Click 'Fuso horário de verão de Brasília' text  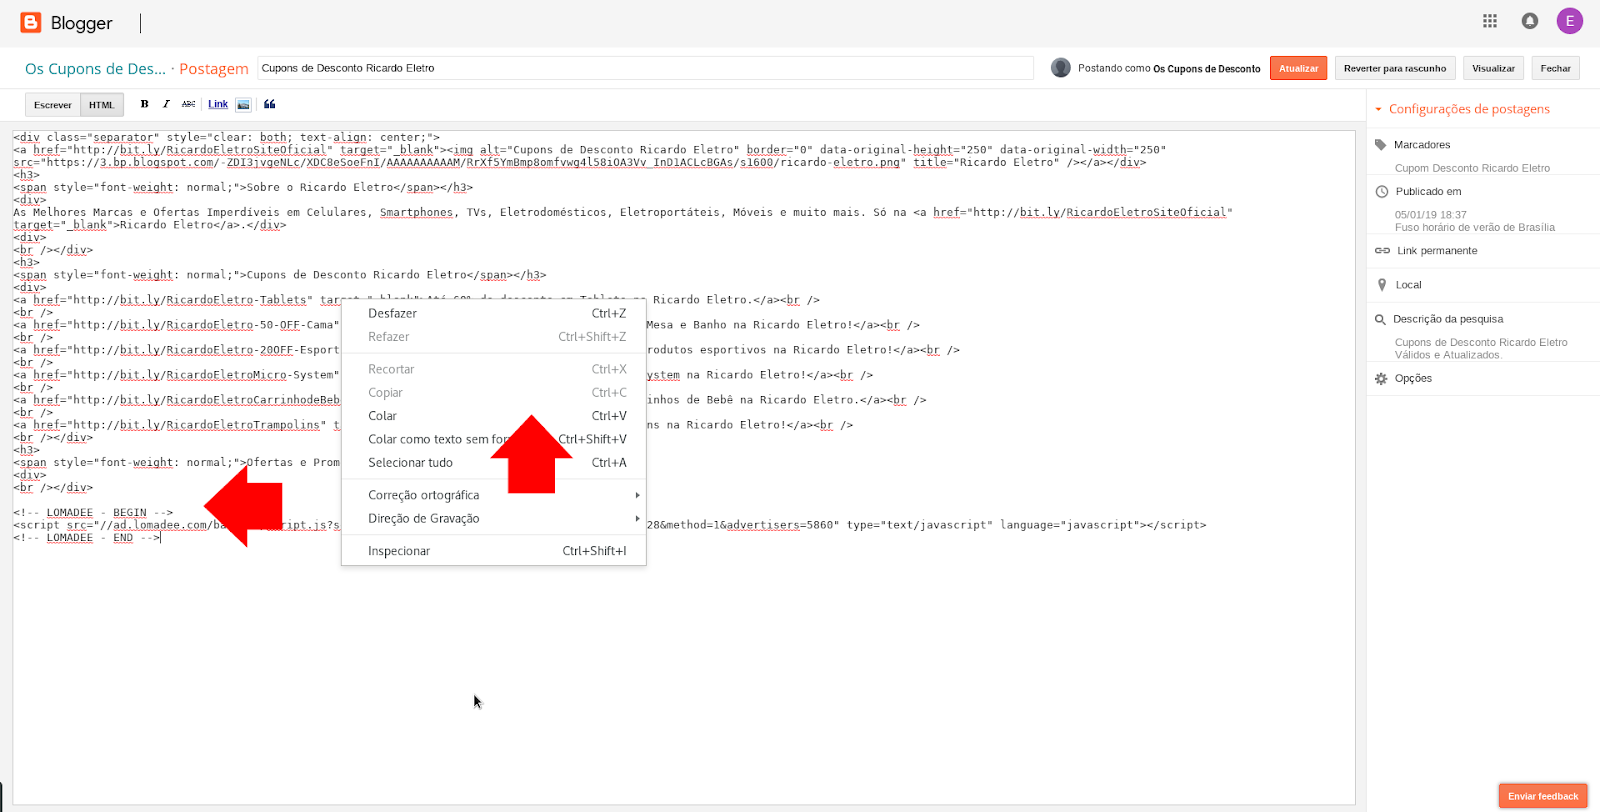[1475, 227]
